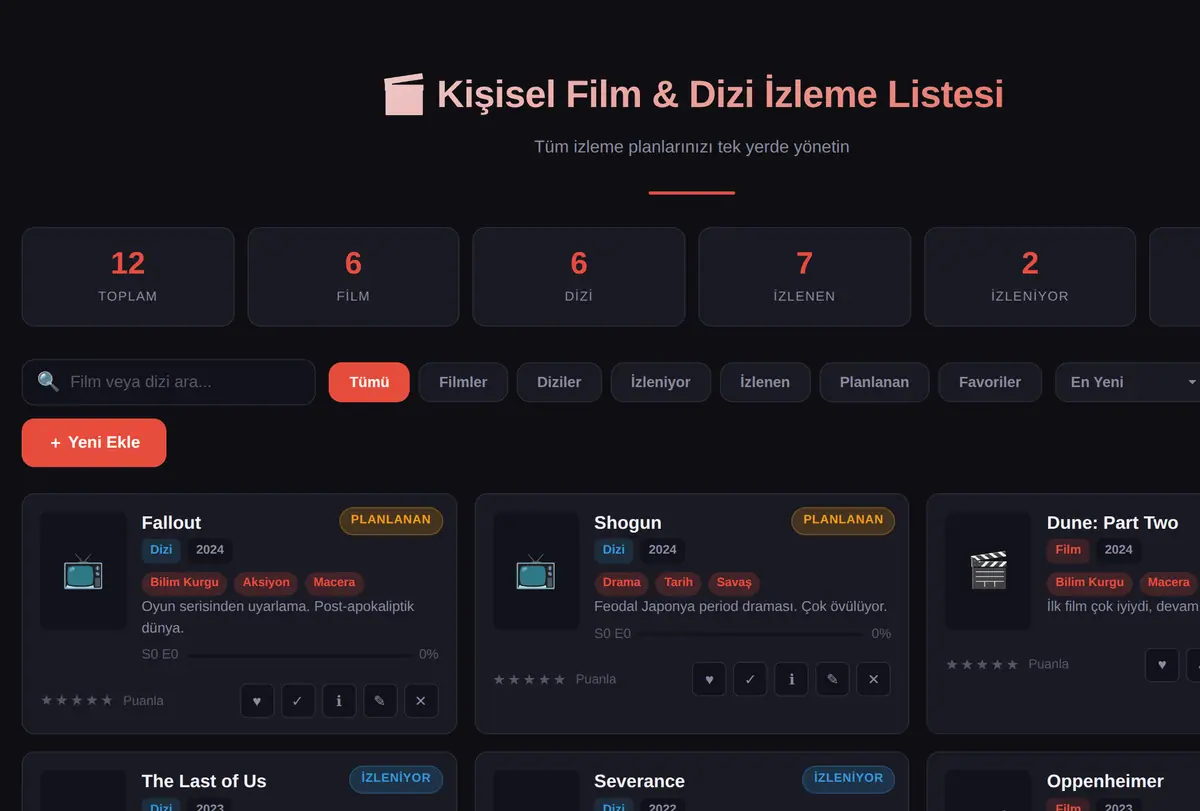Delete Shogun with the X icon

pos(873,679)
